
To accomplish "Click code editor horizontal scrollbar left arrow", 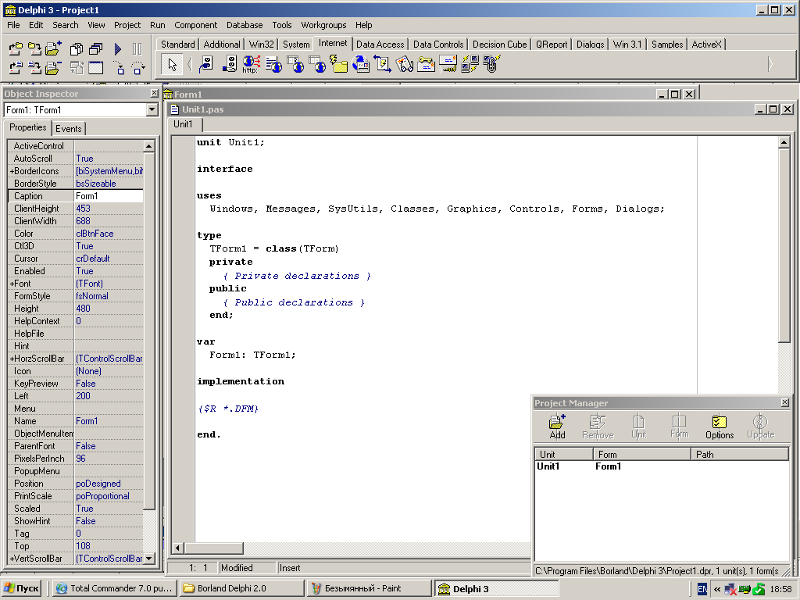I will 178,548.
